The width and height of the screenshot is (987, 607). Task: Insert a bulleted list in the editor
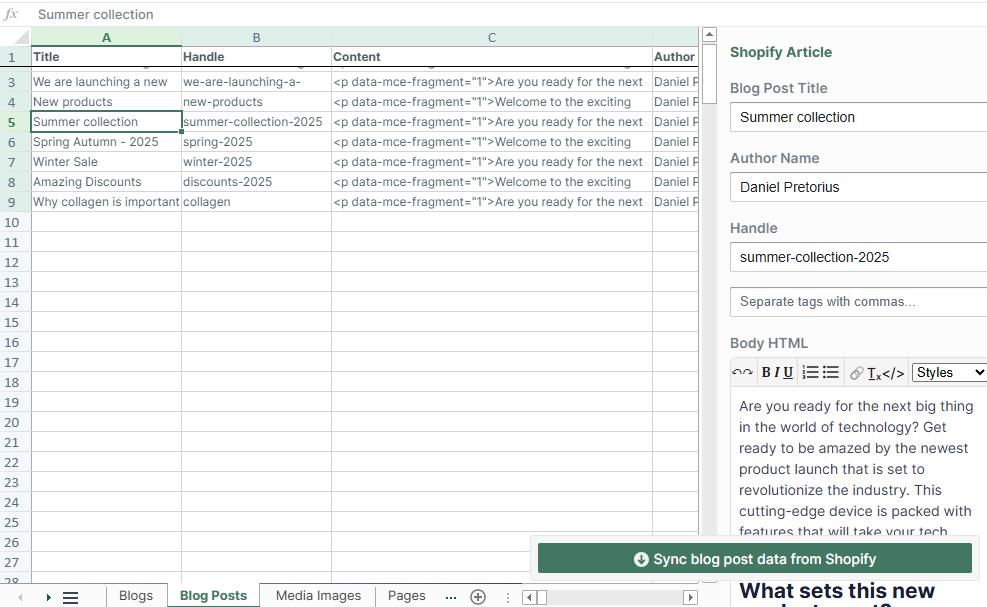830,371
